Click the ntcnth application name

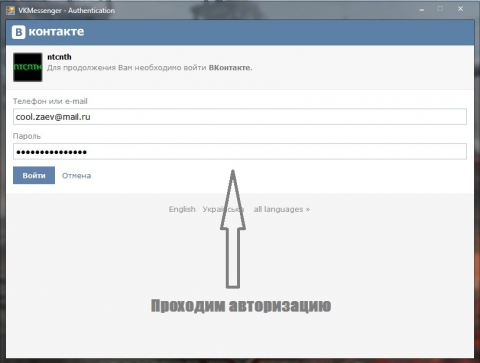[x=59, y=57]
